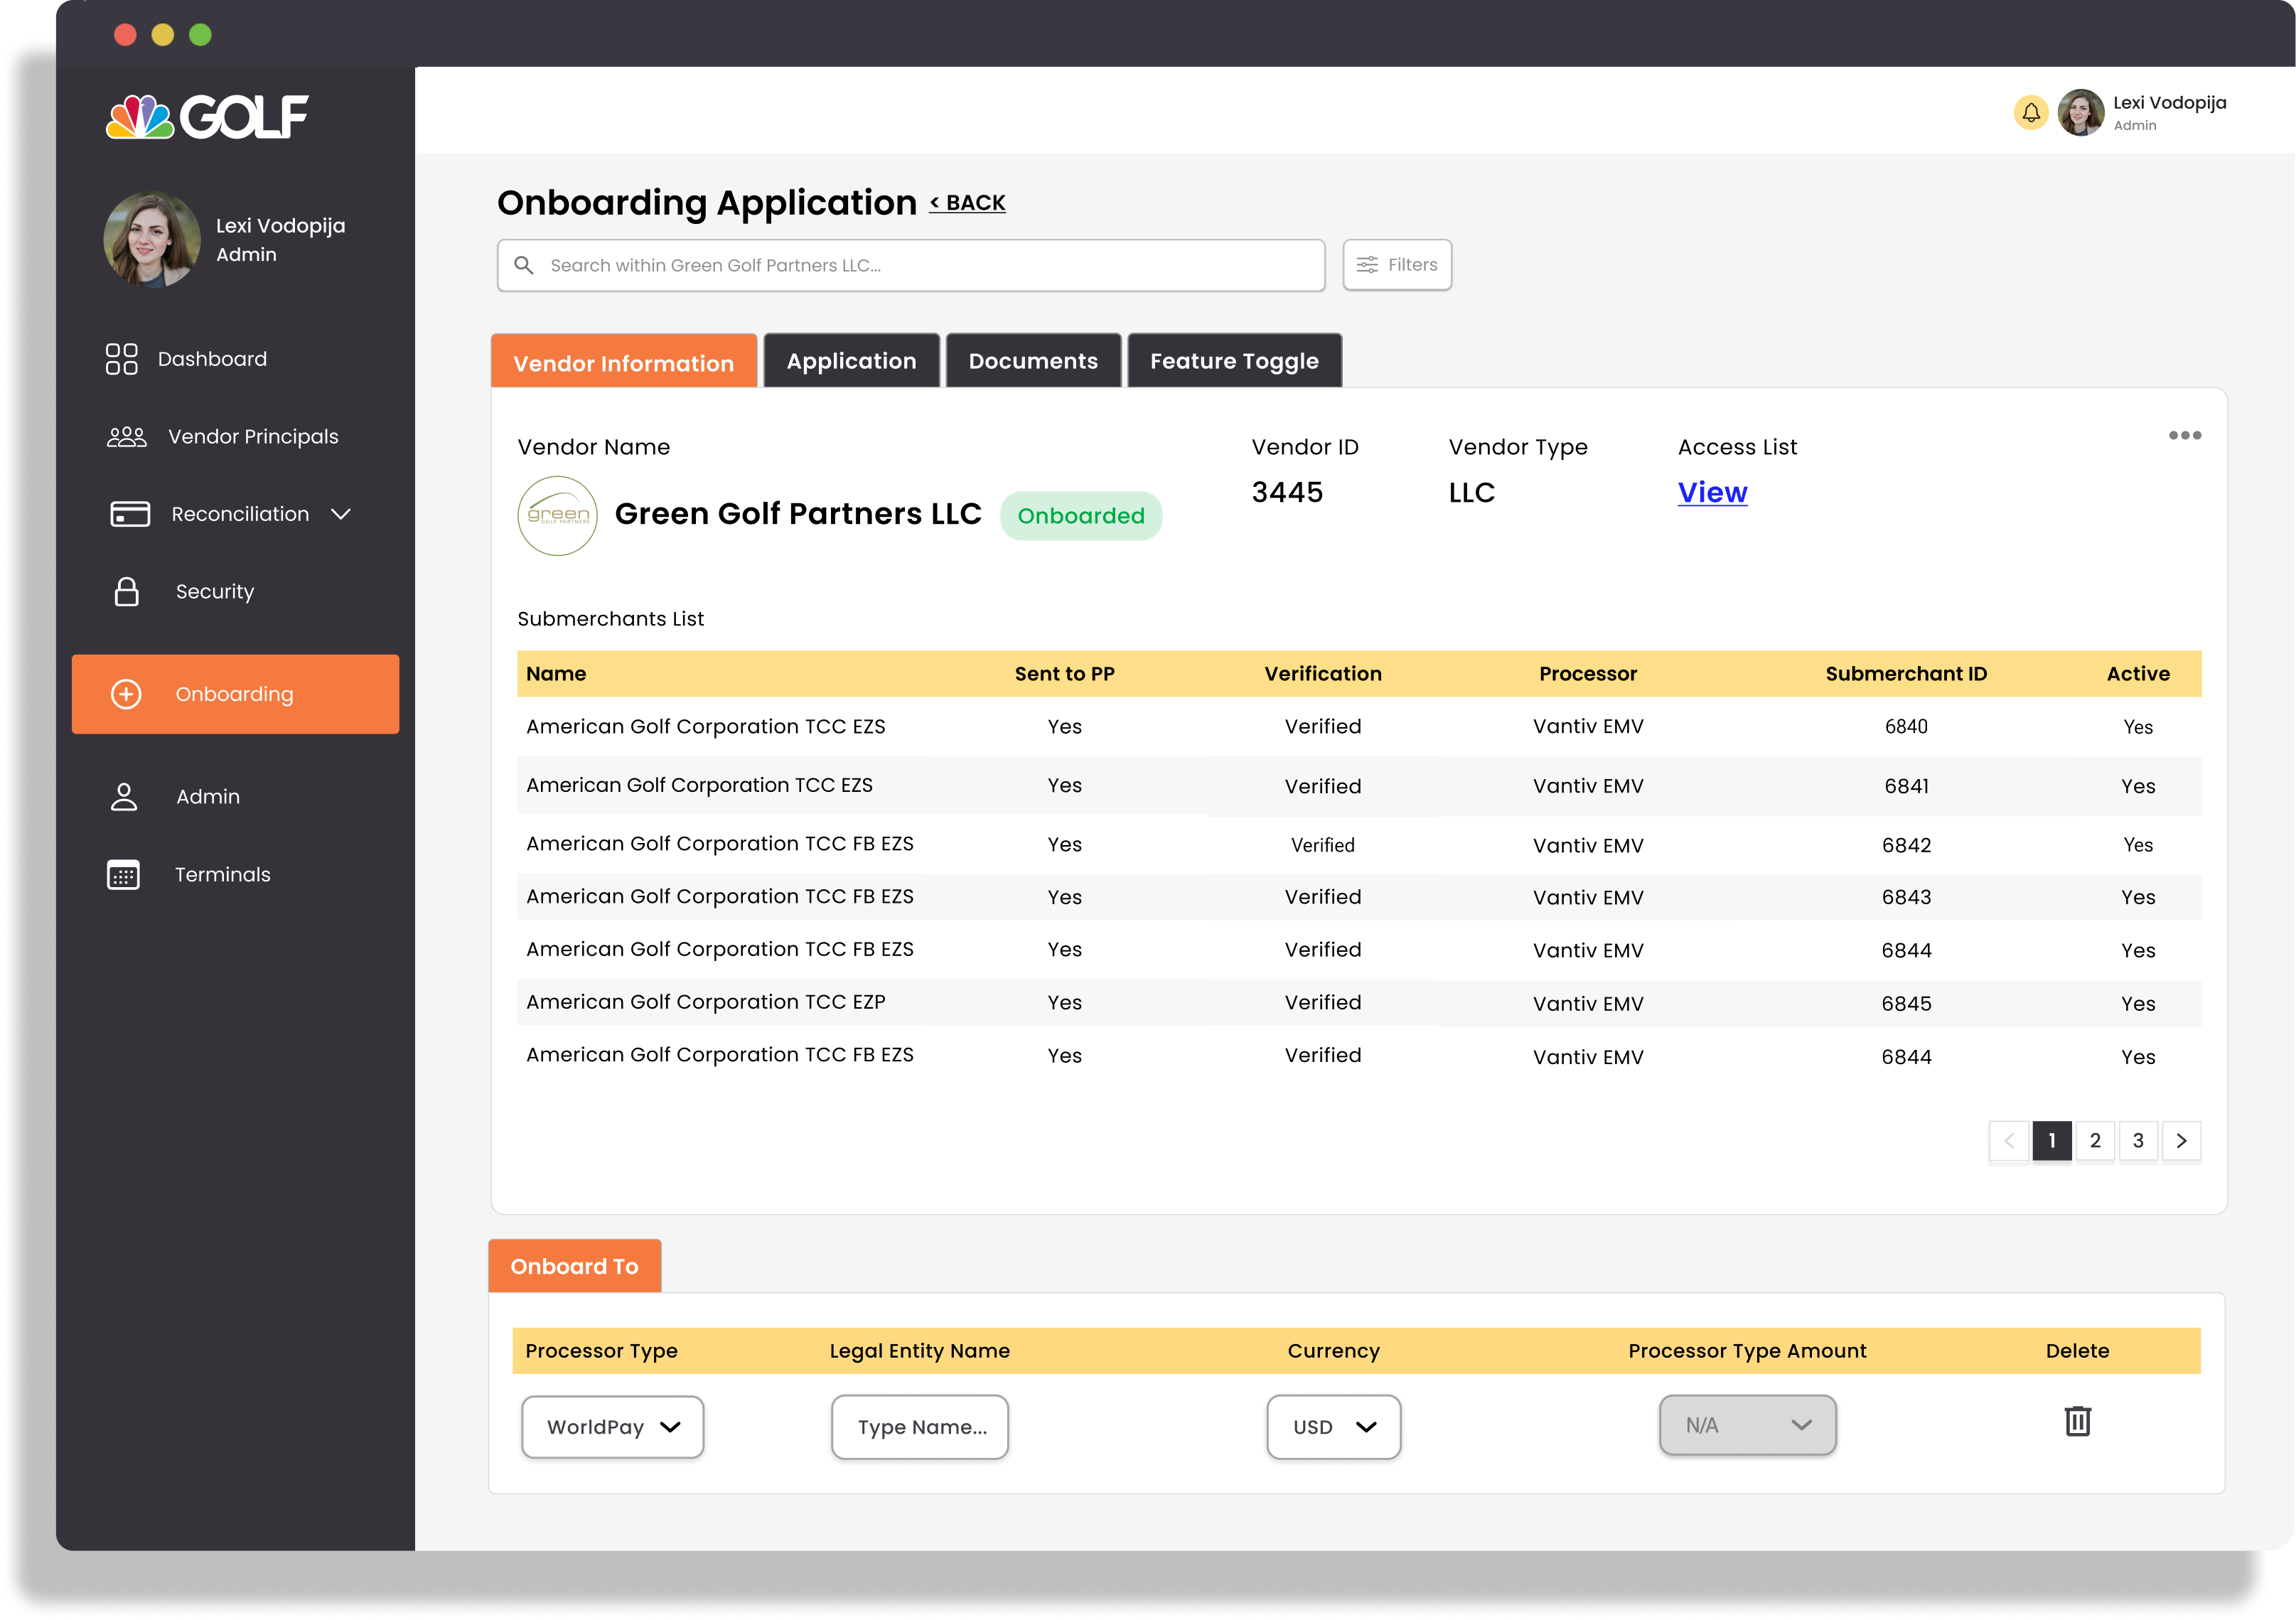
Task: Click submerchant ID 6845
Action: 1906,1003
